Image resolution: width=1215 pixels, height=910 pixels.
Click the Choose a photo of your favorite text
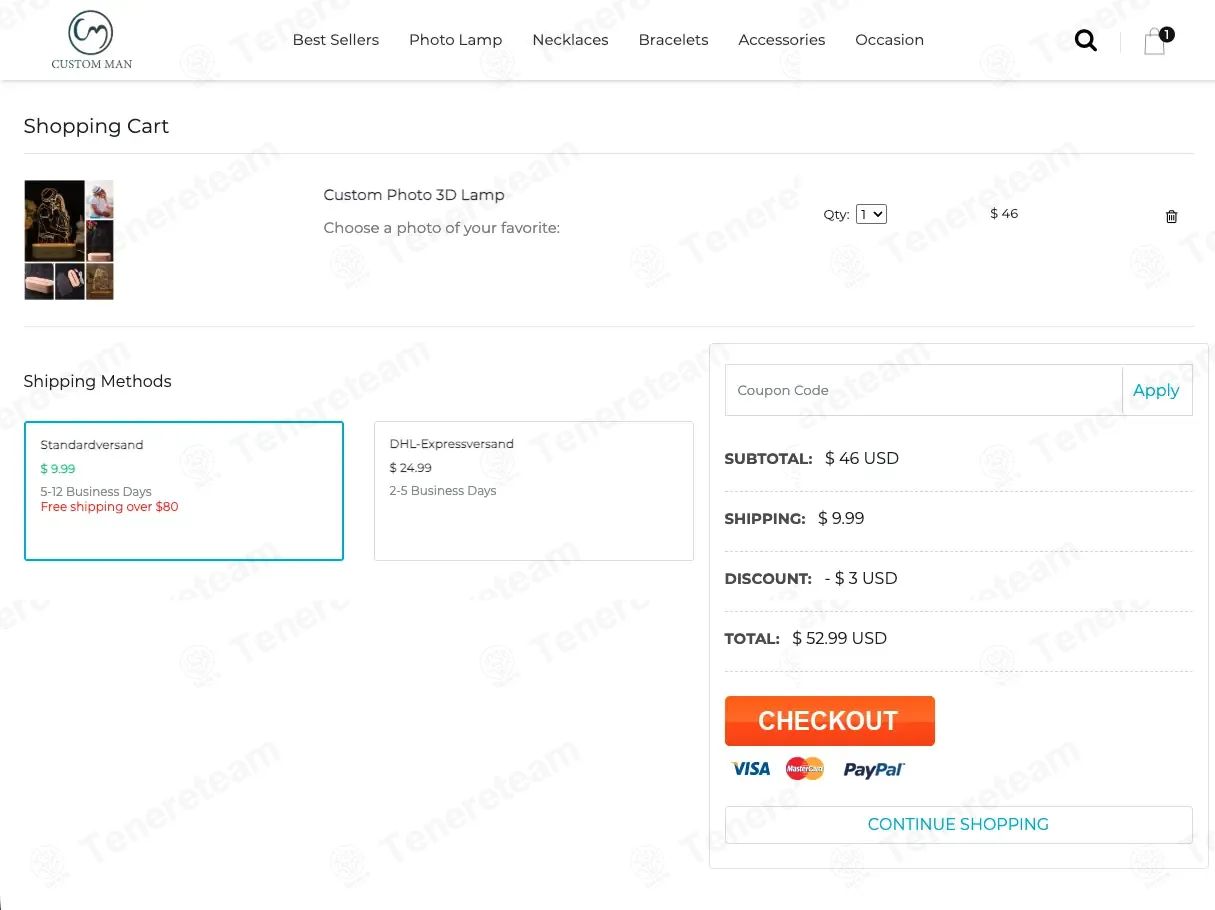click(441, 228)
